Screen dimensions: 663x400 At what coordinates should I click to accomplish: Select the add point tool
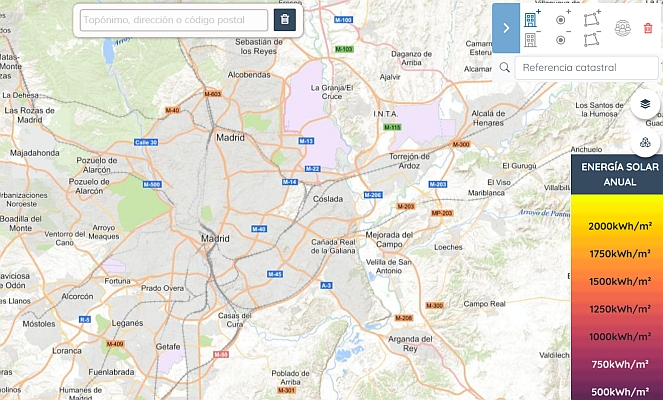[562, 18]
